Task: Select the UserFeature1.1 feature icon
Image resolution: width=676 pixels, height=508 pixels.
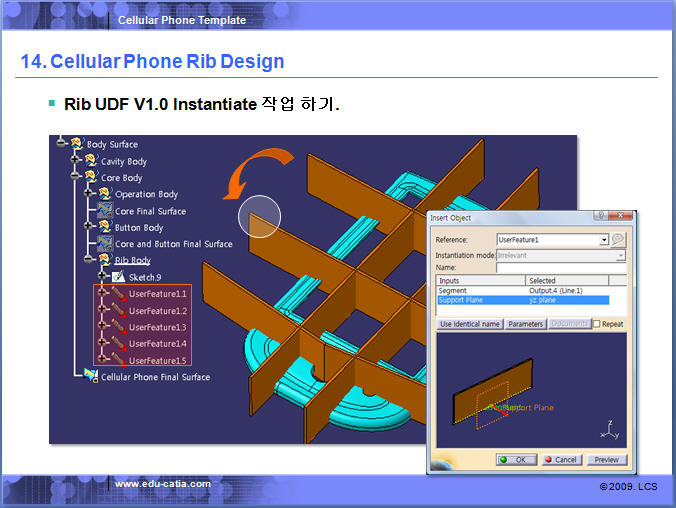Action: (118, 294)
